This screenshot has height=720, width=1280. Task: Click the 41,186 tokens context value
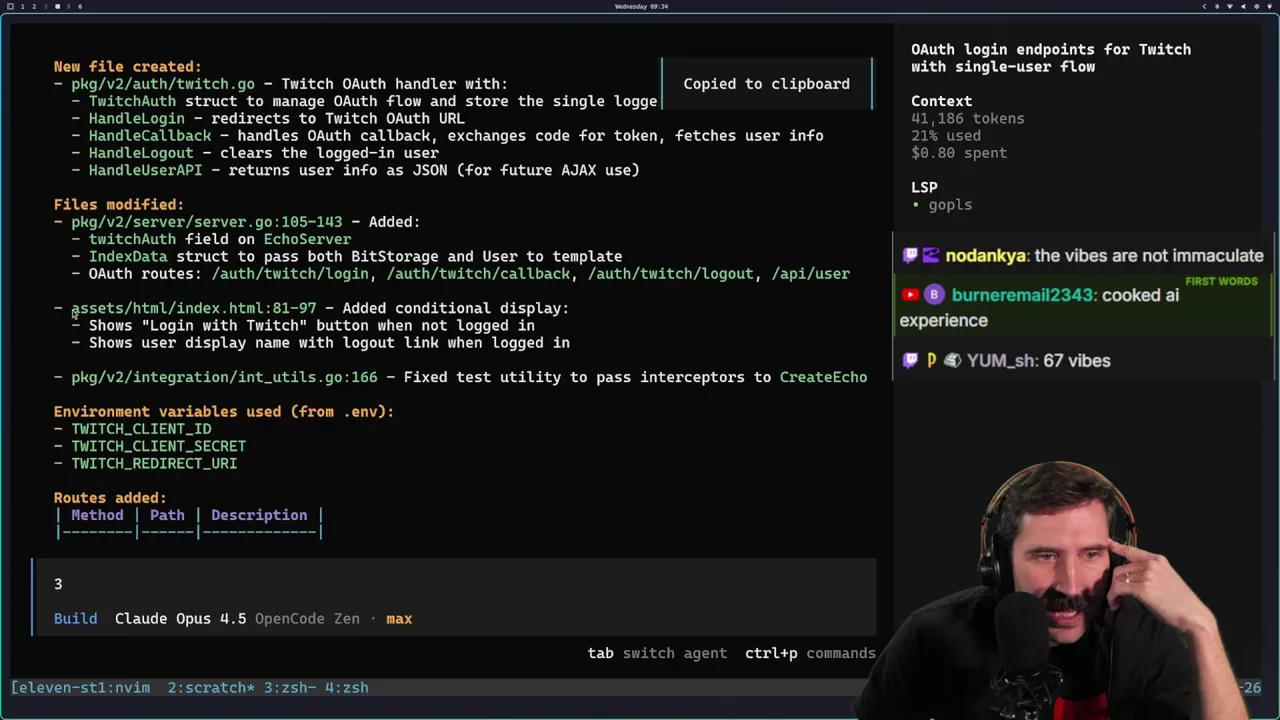967,118
